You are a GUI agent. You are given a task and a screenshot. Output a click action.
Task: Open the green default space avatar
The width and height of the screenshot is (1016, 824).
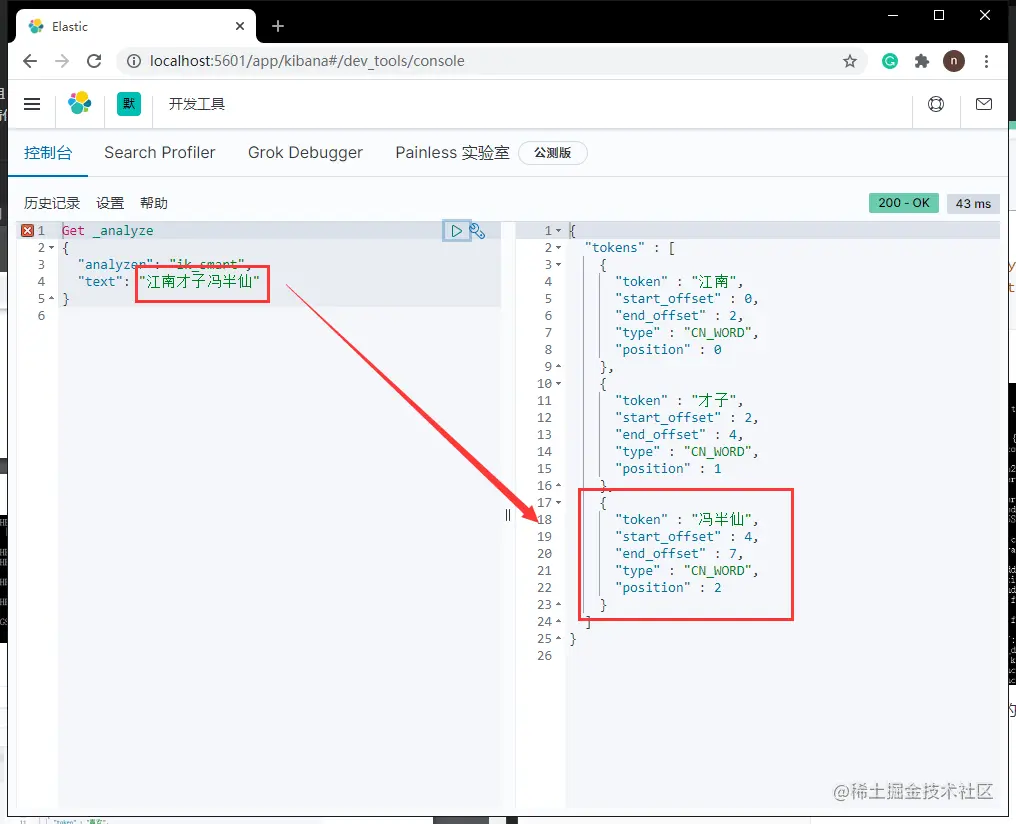(x=128, y=104)
